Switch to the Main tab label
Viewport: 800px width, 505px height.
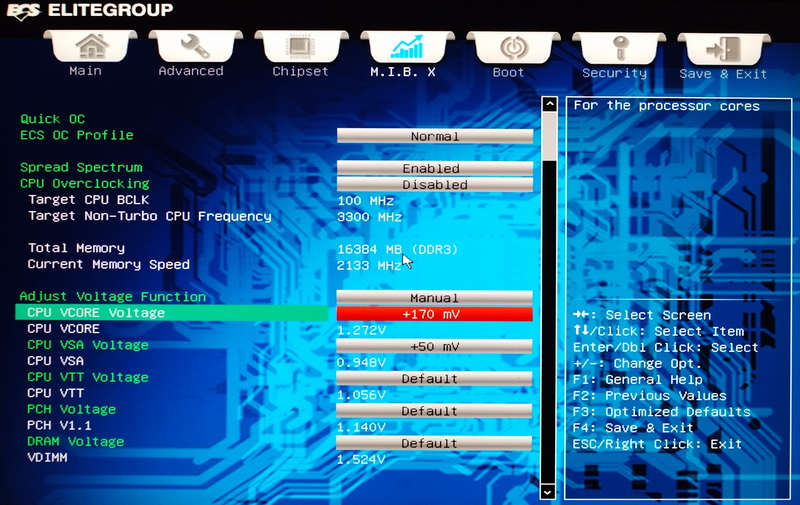pos(85,71)
